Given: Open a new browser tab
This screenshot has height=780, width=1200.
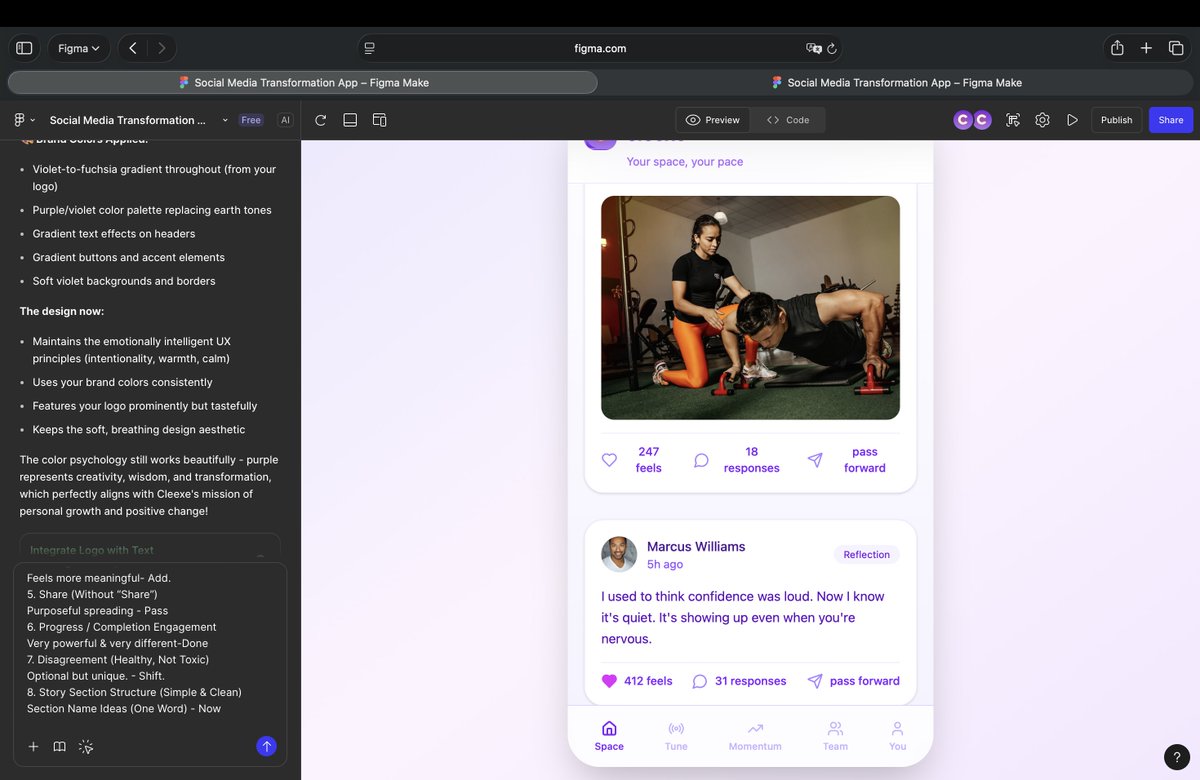Looking at the screenshot, I should [x=1146, y=48].
